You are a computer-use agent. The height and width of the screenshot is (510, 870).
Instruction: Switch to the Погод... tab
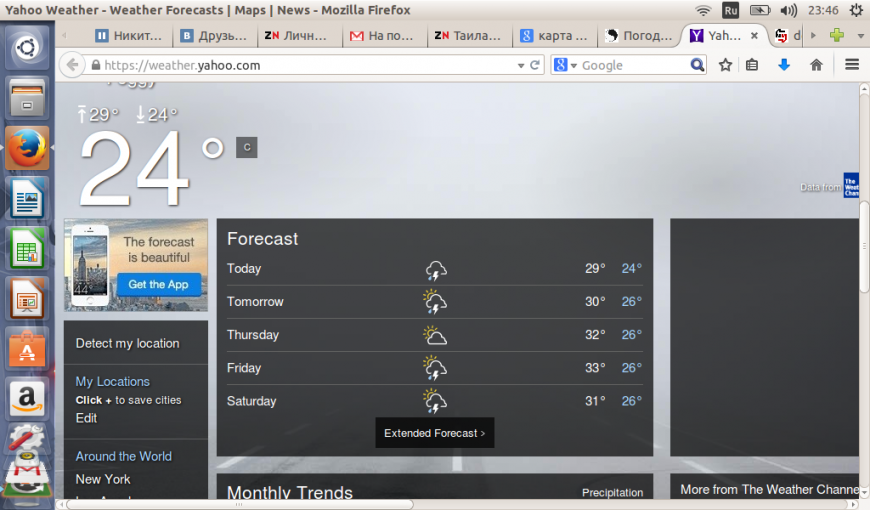[x=639, y=36]
